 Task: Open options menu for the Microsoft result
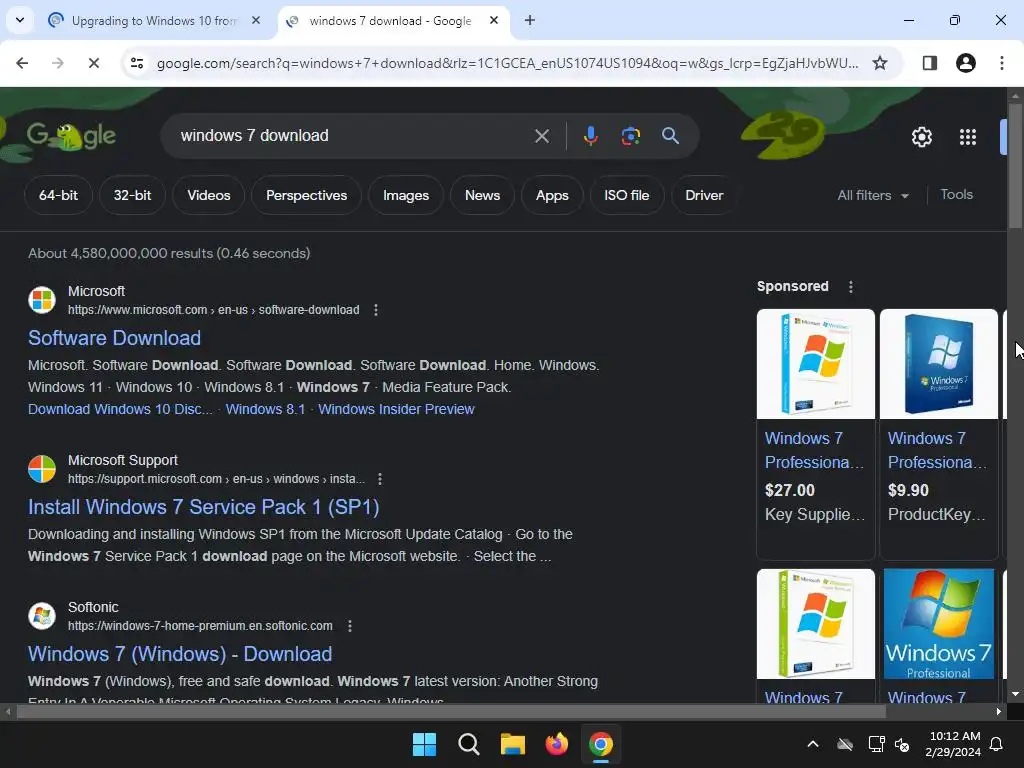pyautogui.click(x=376, y=310)
